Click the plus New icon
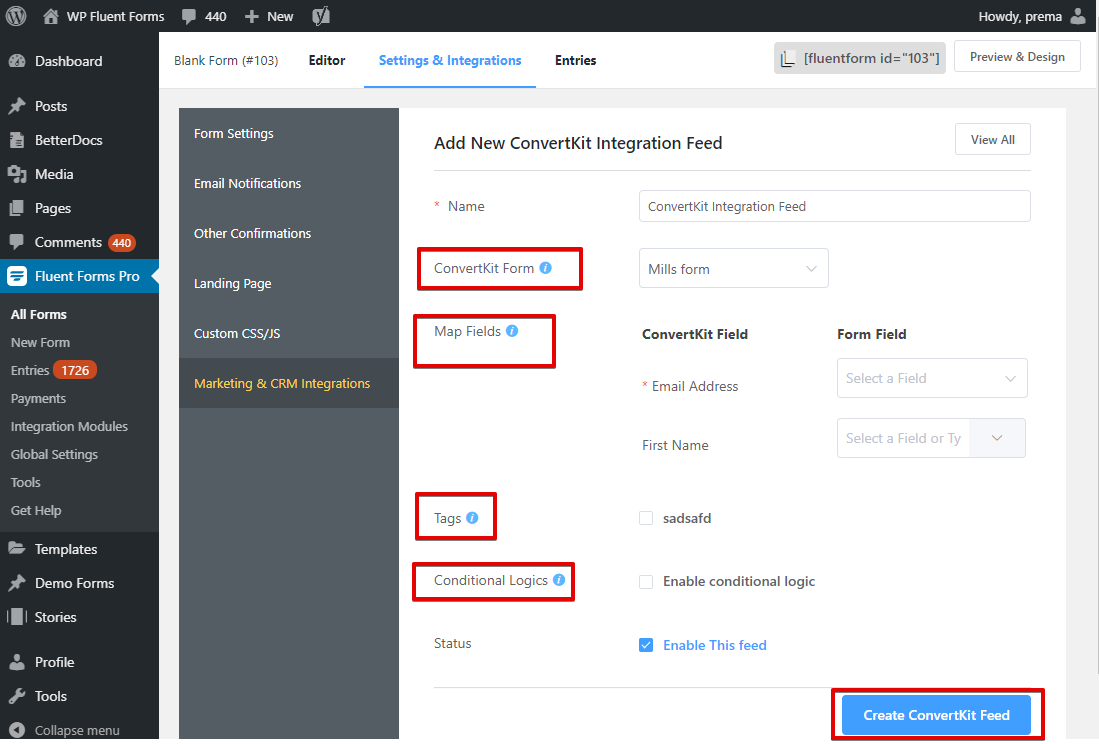Image resolution: width=1099 pixels, height=744 pixels. (x=252, y=16)
